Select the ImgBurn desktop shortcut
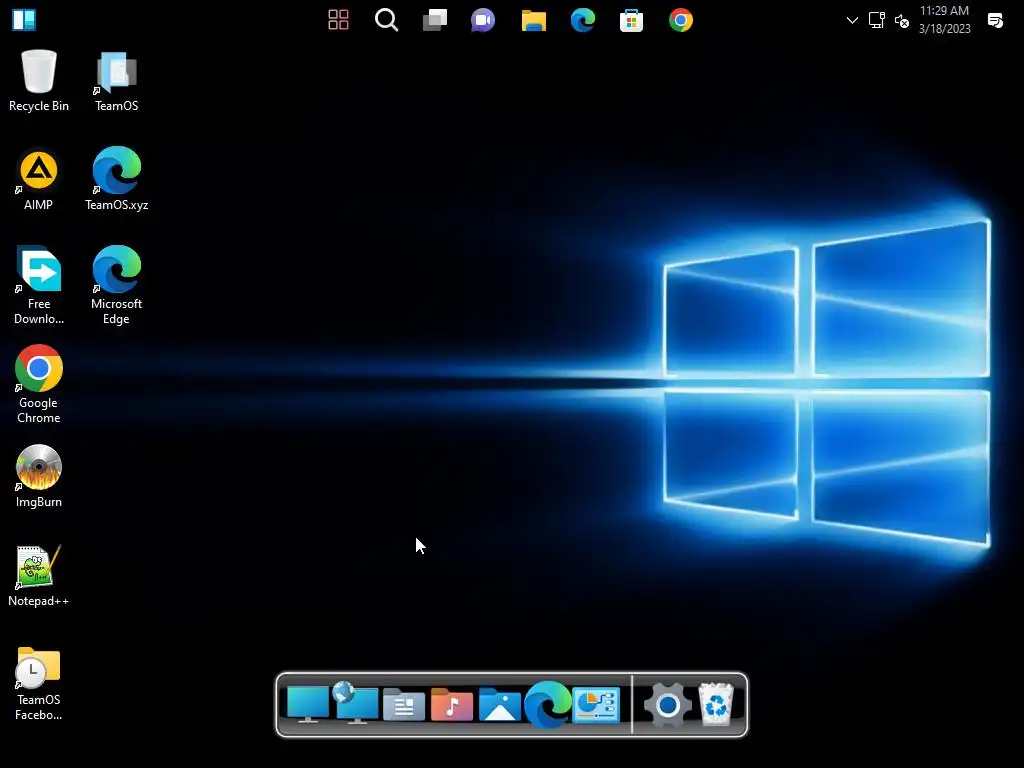 click(39, 476)
